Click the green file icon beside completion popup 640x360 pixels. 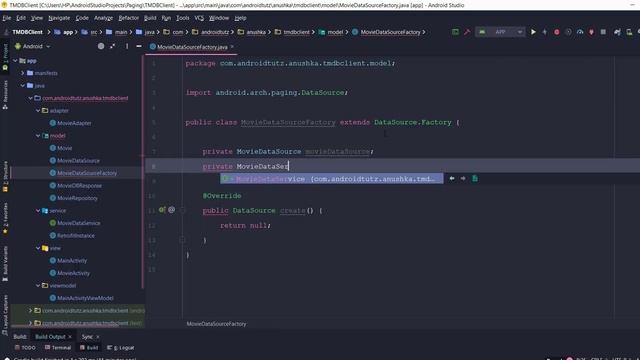coord(475,178)
